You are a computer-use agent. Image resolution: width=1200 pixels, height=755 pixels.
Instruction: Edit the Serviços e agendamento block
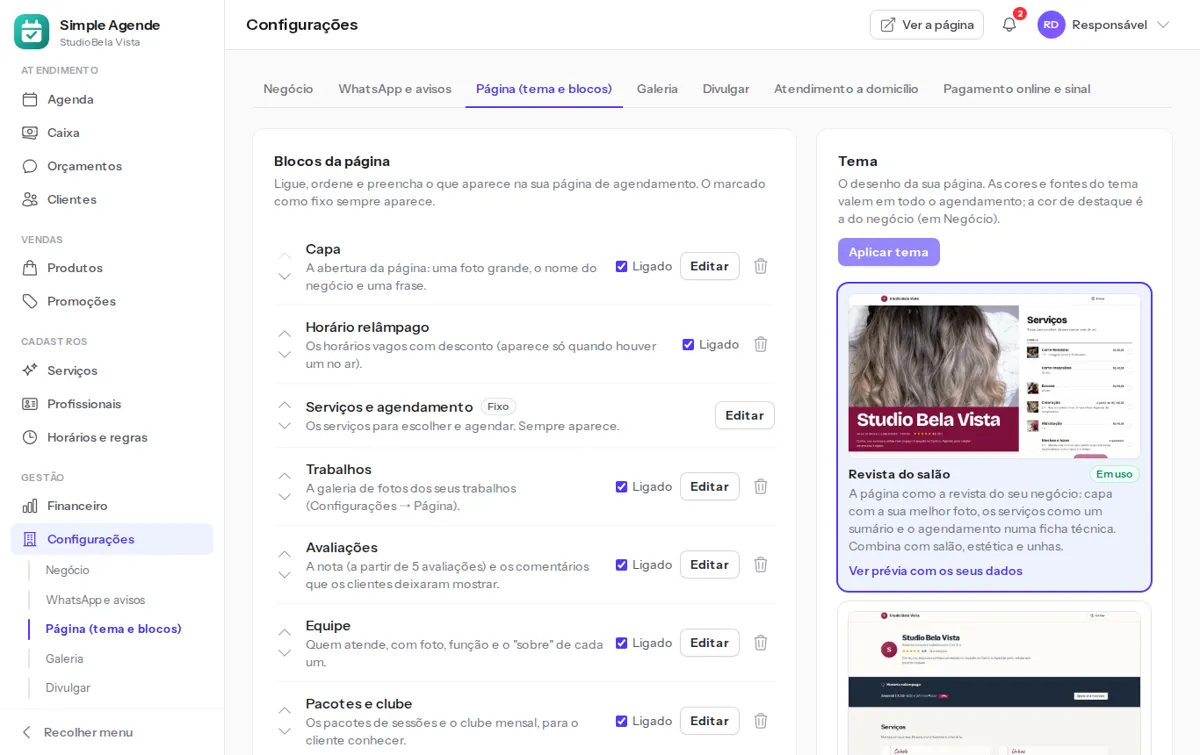pos(745,415)
